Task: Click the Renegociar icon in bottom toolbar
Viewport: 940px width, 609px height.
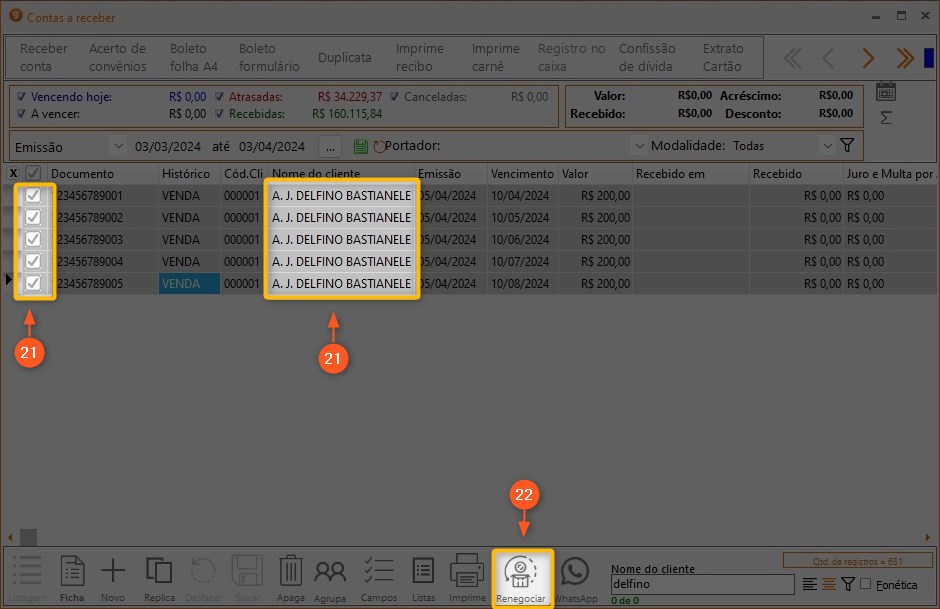Action: click(522, 576)
